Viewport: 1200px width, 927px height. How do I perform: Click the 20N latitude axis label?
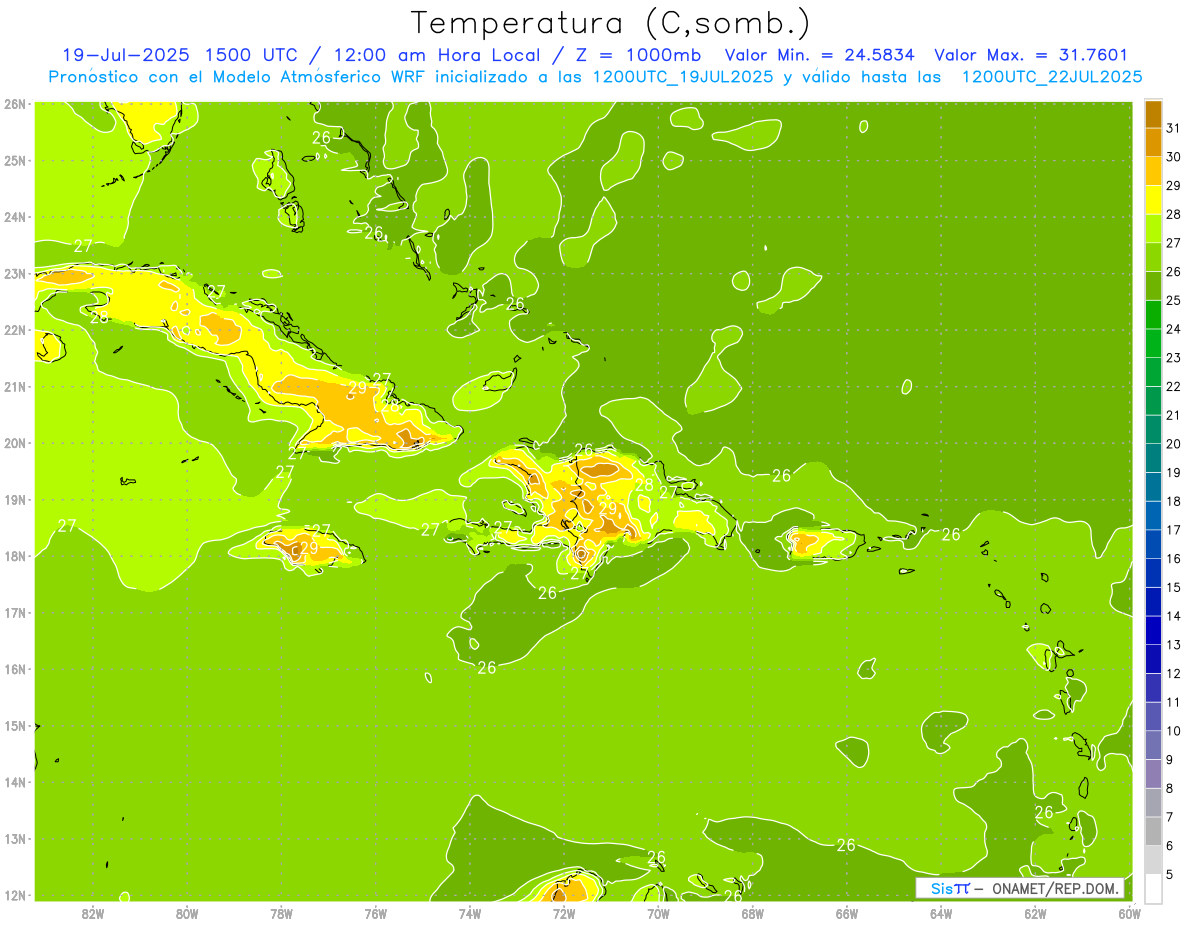tap(14, 443)
